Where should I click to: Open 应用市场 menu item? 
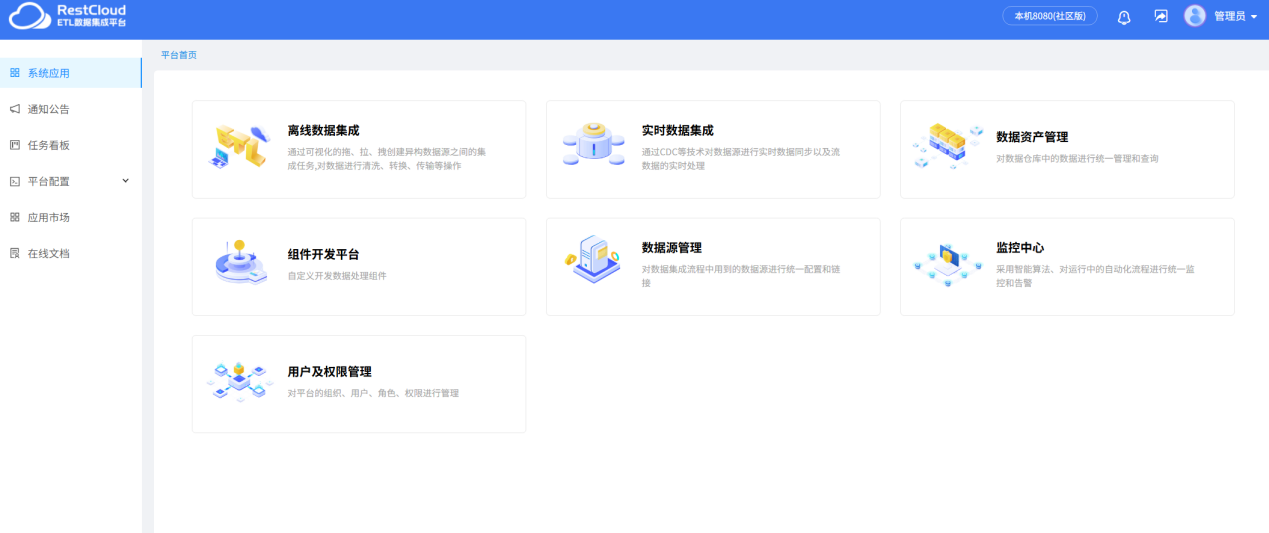pos(71,217)
